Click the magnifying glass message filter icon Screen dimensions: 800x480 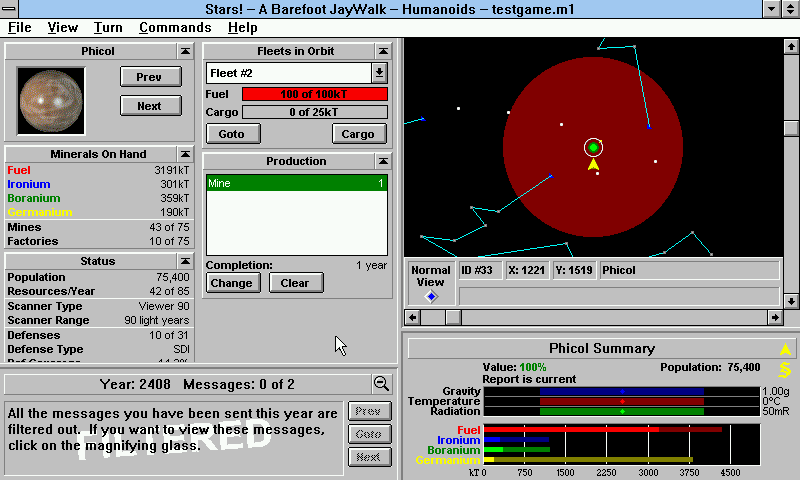tap(381, 384)
